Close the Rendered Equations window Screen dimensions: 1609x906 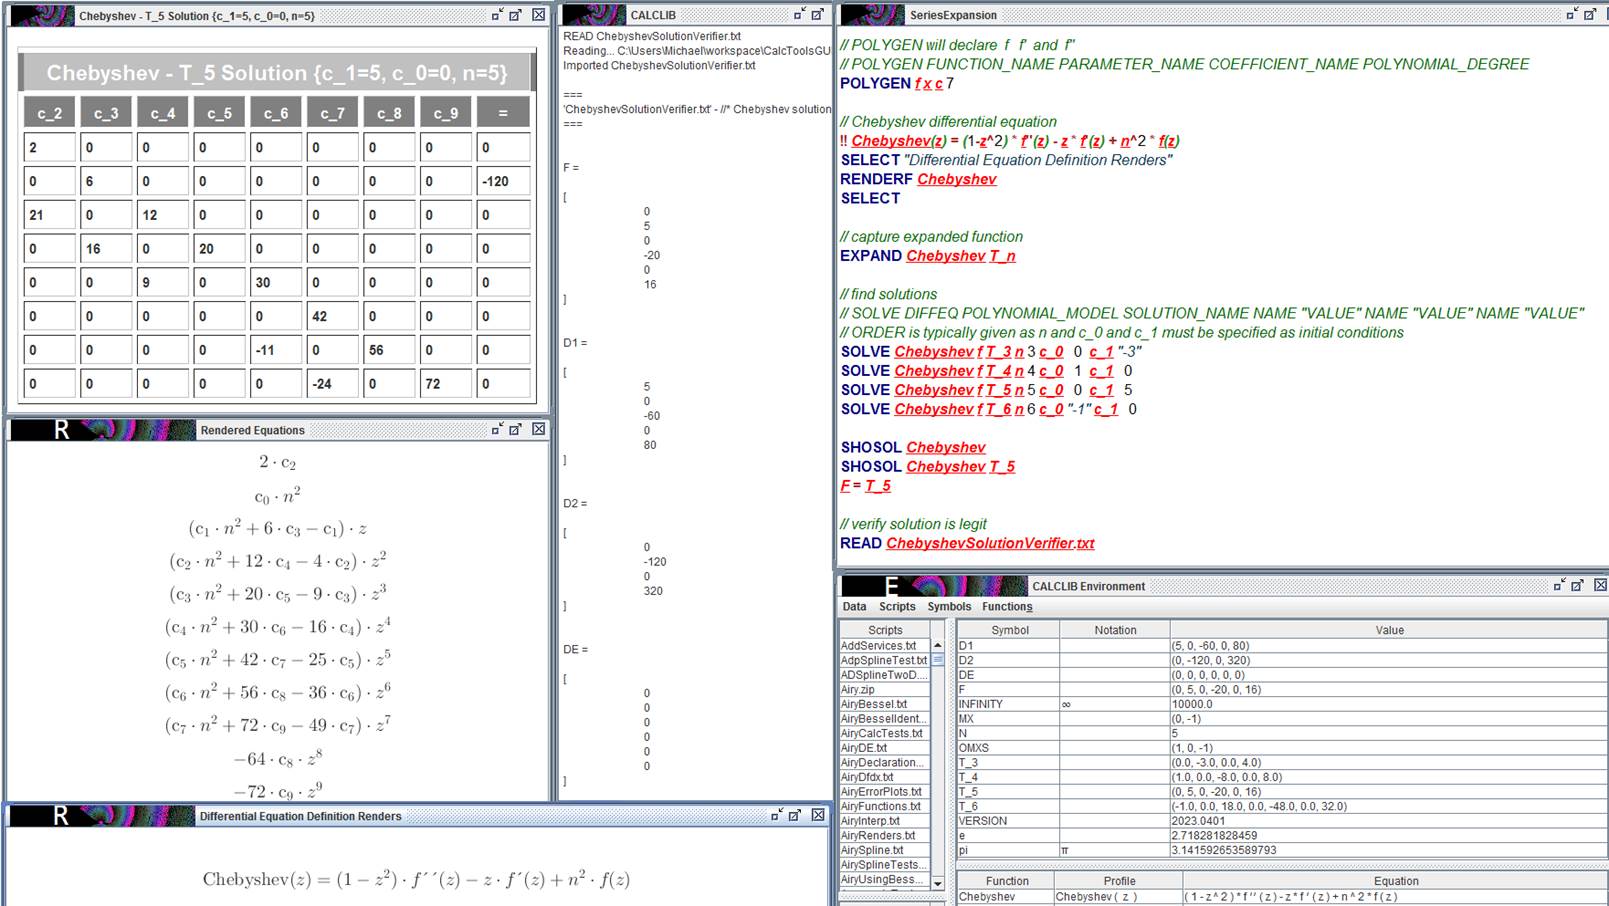pos(538,429)
